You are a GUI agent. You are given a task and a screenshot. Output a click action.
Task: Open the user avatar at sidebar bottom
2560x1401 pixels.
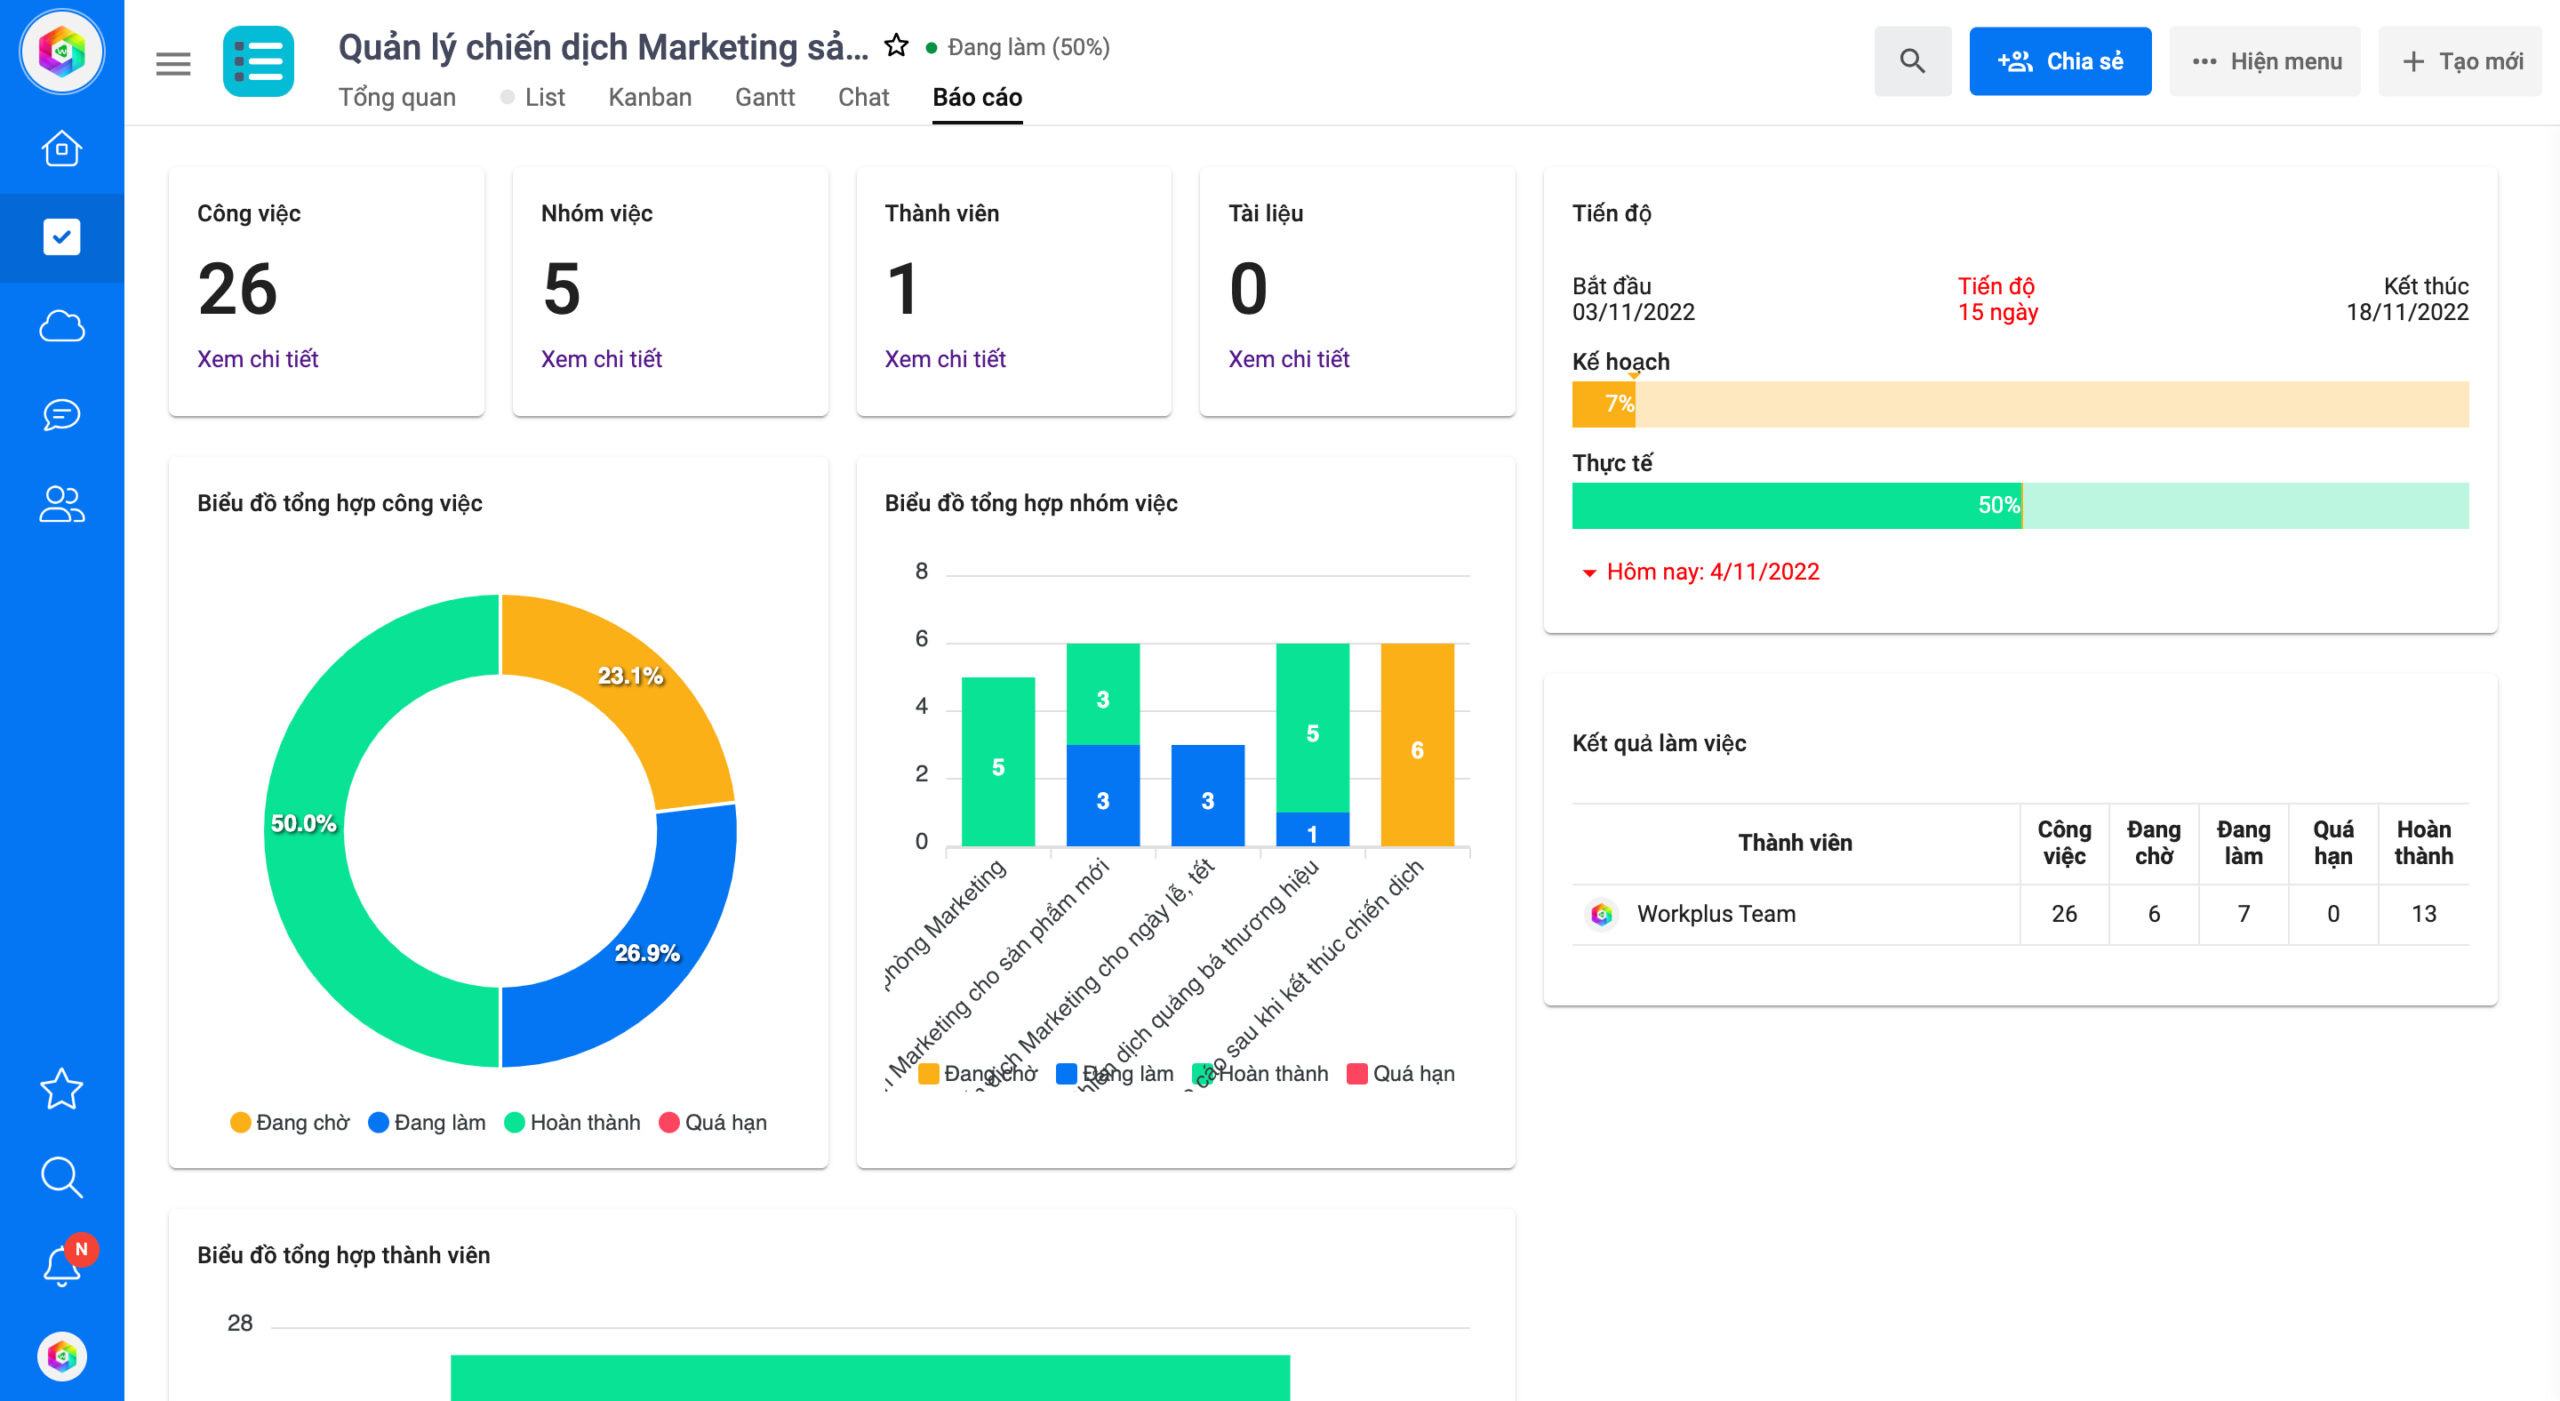coord(62,1356)
